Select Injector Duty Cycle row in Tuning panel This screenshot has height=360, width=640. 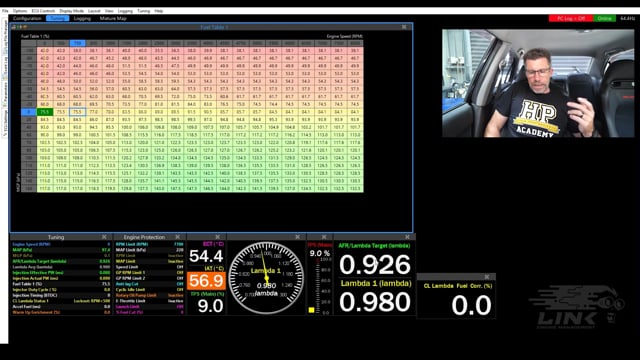61,289
